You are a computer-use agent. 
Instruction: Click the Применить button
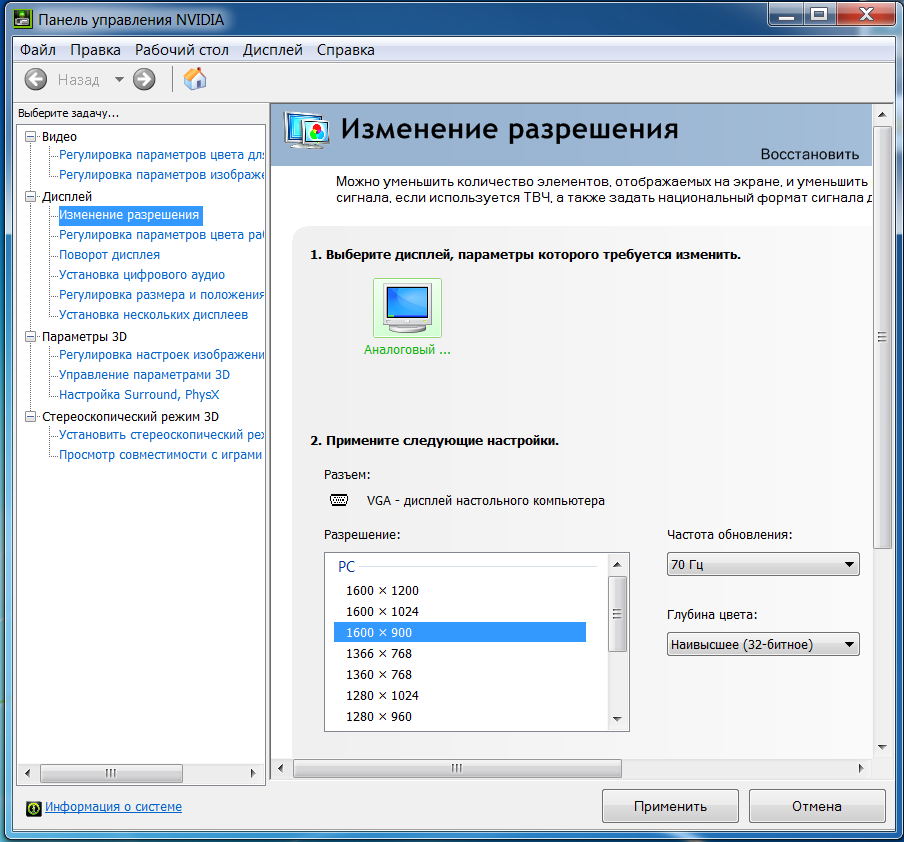[670, 806]
